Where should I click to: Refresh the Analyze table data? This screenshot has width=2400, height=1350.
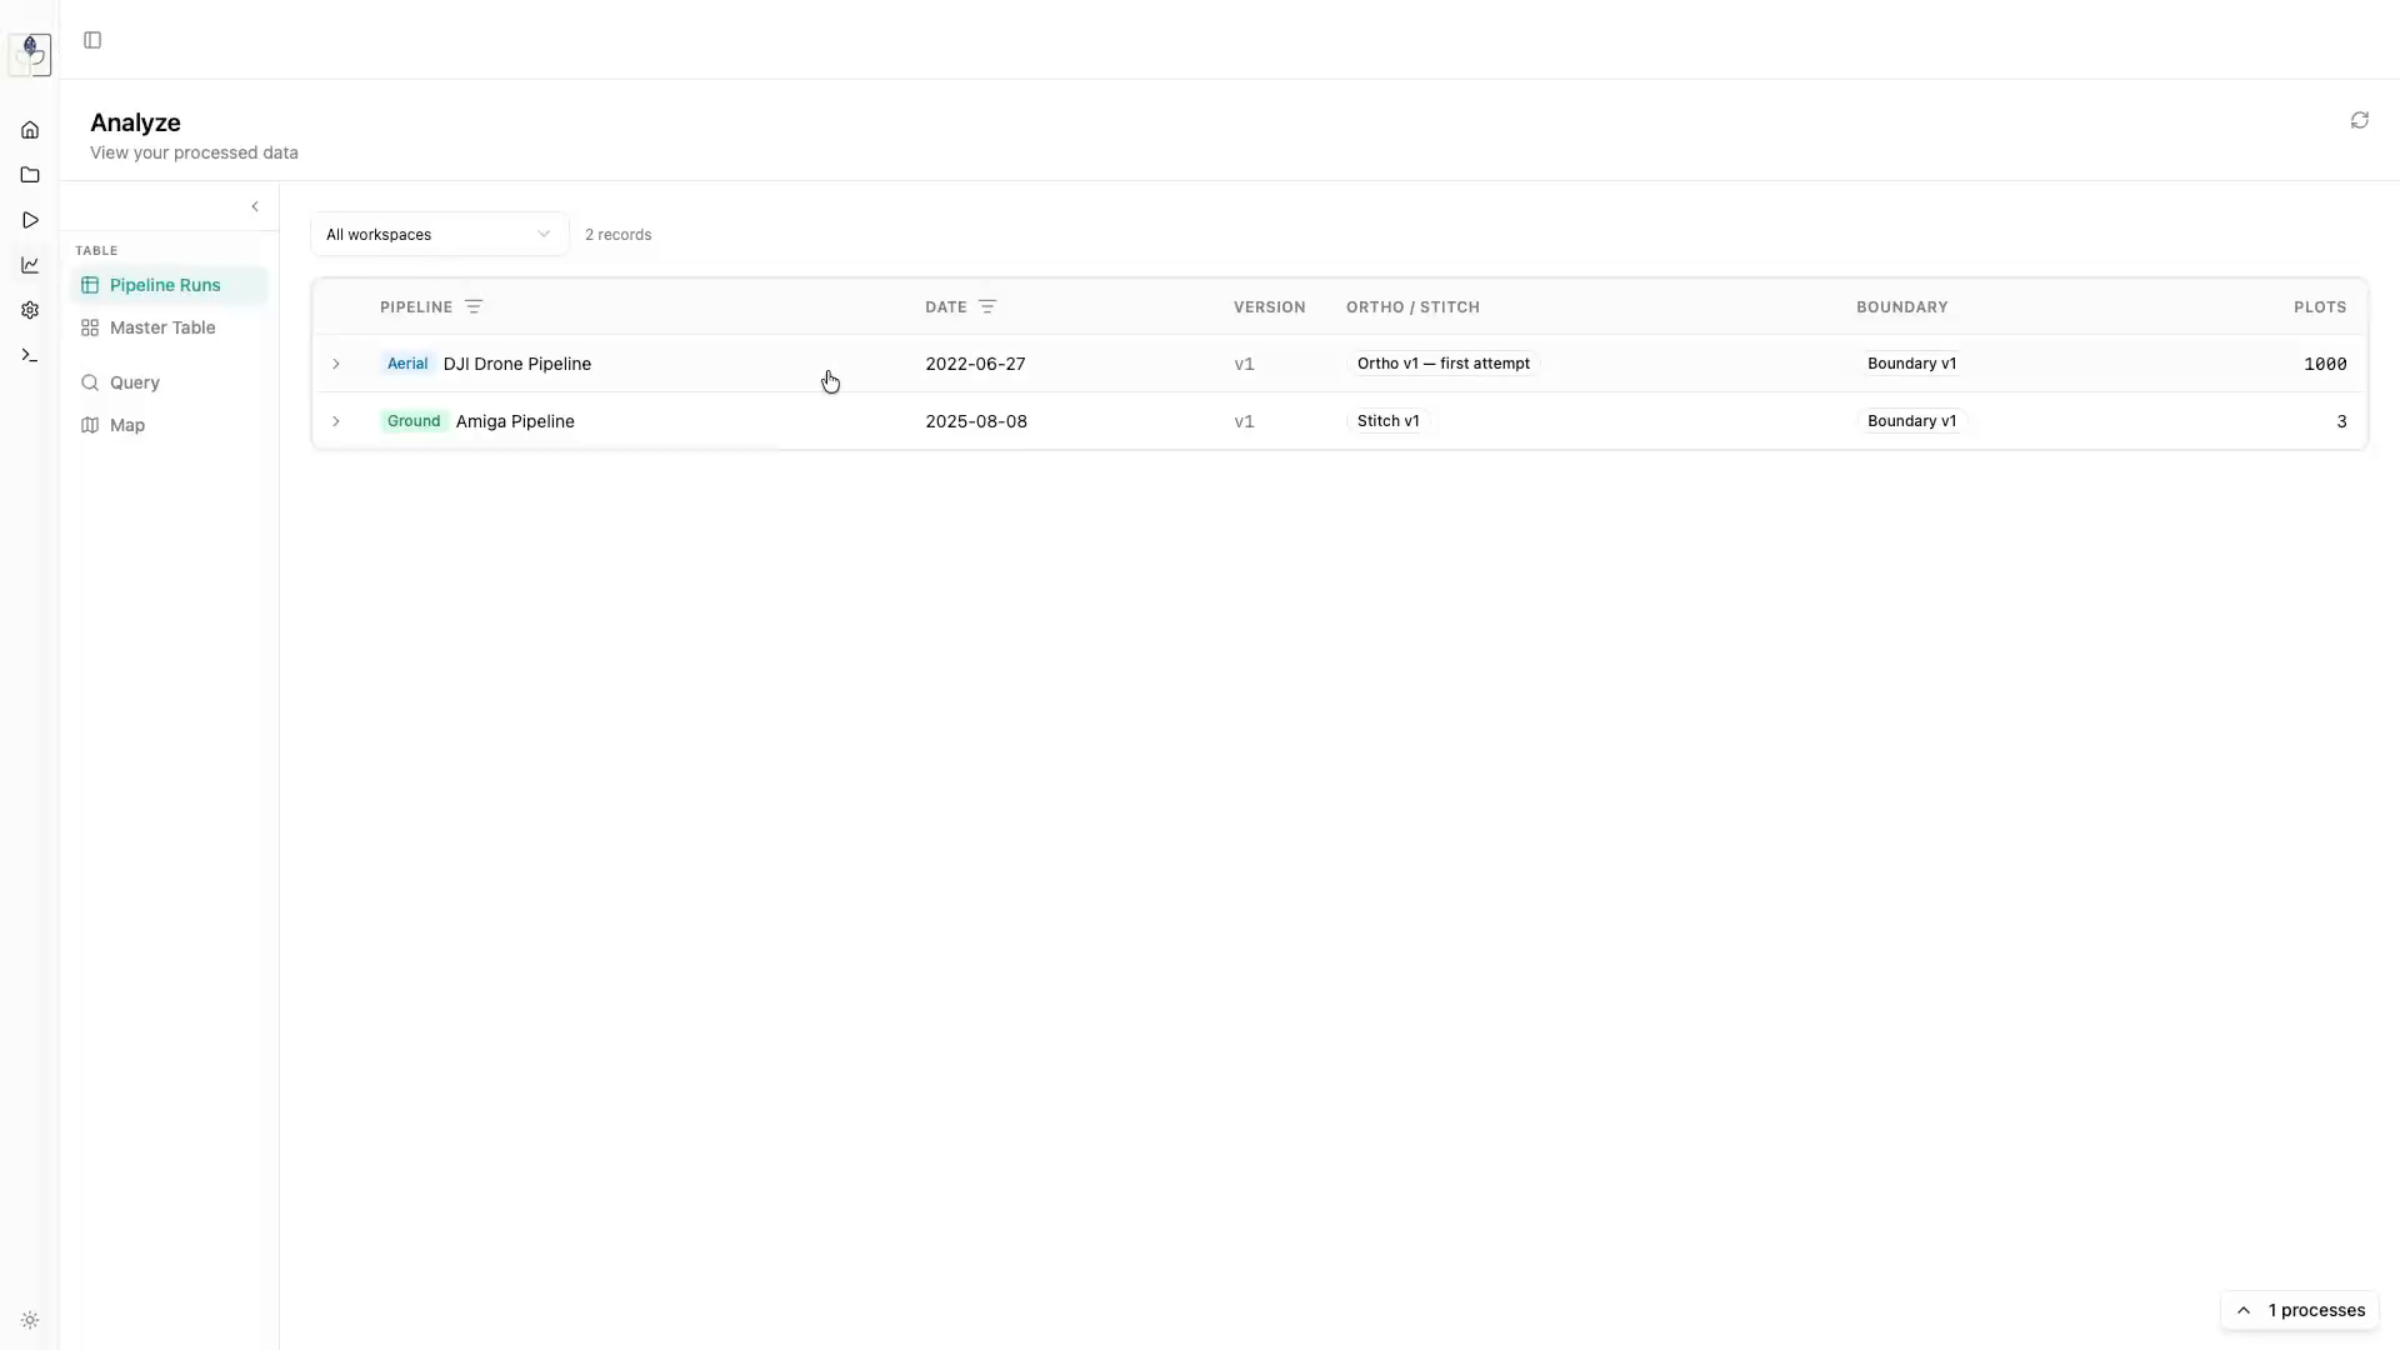pos(2359,120)
